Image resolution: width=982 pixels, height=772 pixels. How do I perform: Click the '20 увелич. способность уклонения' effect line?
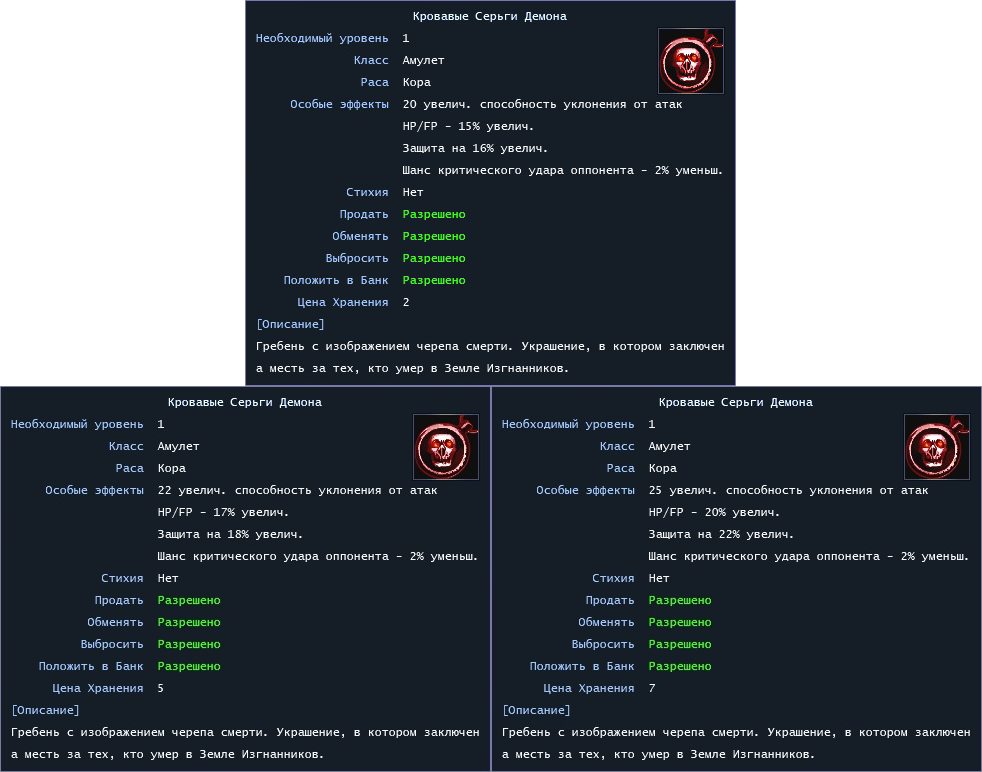click(542, 105)
